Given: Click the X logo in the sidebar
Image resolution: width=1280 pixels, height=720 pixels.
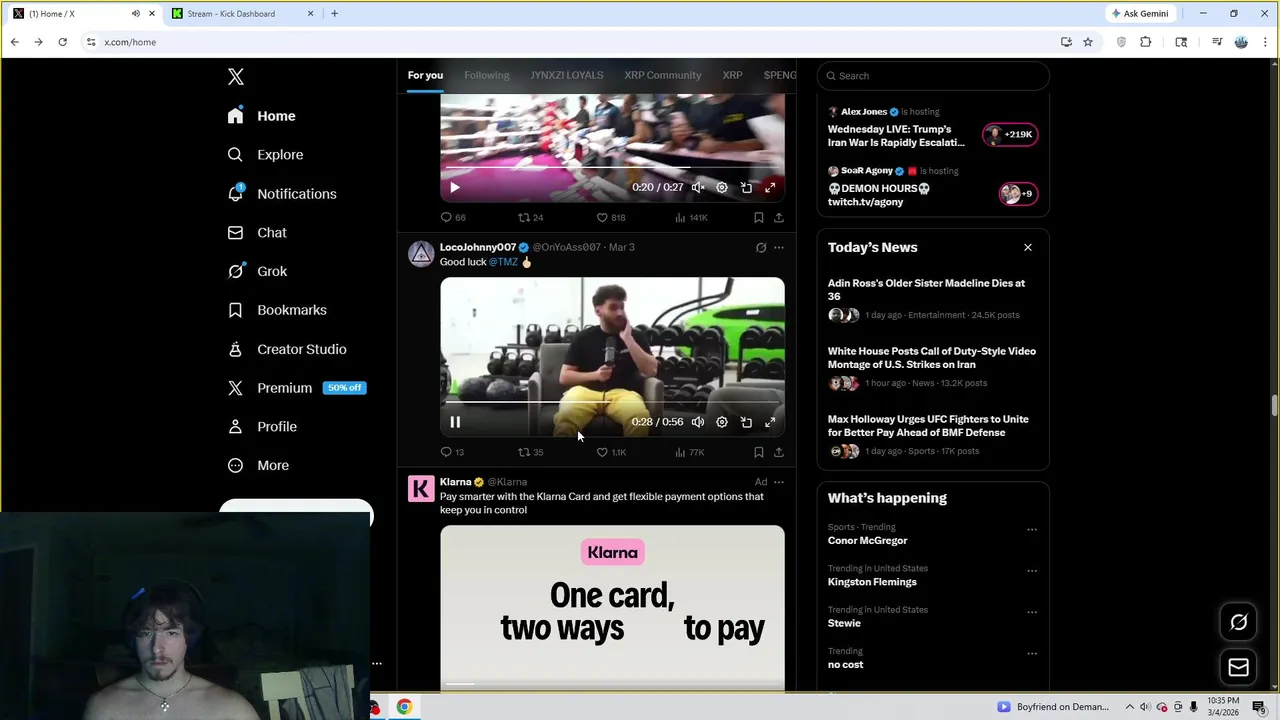Looking at the screenshot, I should [235, 76].
